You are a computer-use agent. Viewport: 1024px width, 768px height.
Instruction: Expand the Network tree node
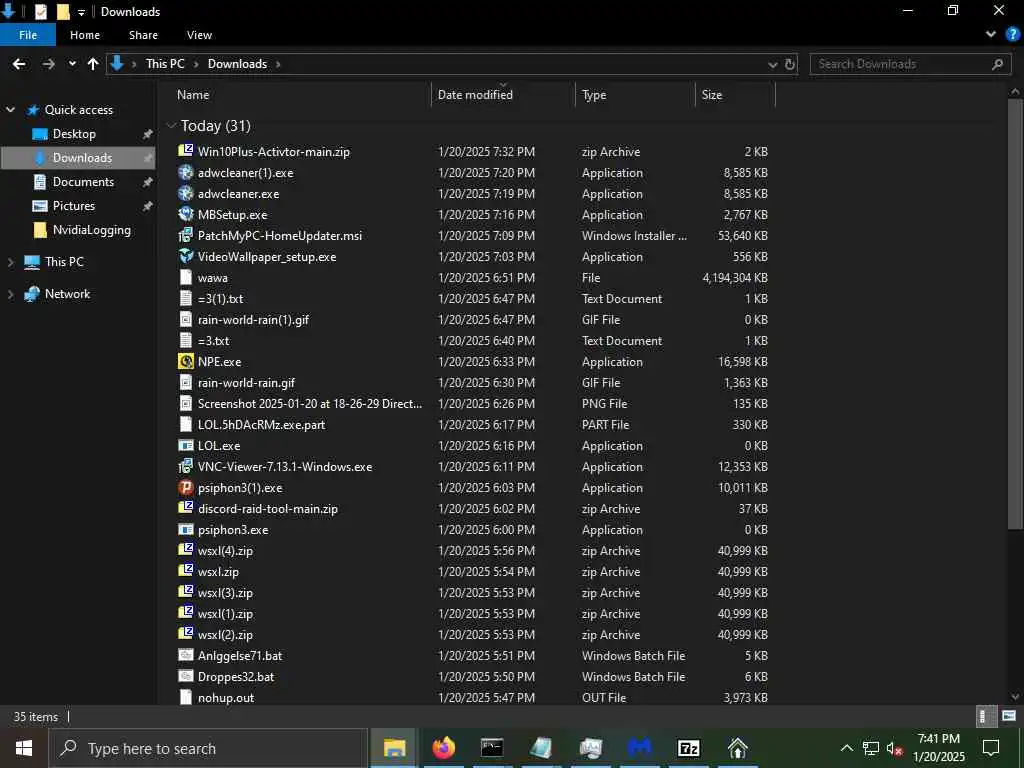(x=10, y=294)
